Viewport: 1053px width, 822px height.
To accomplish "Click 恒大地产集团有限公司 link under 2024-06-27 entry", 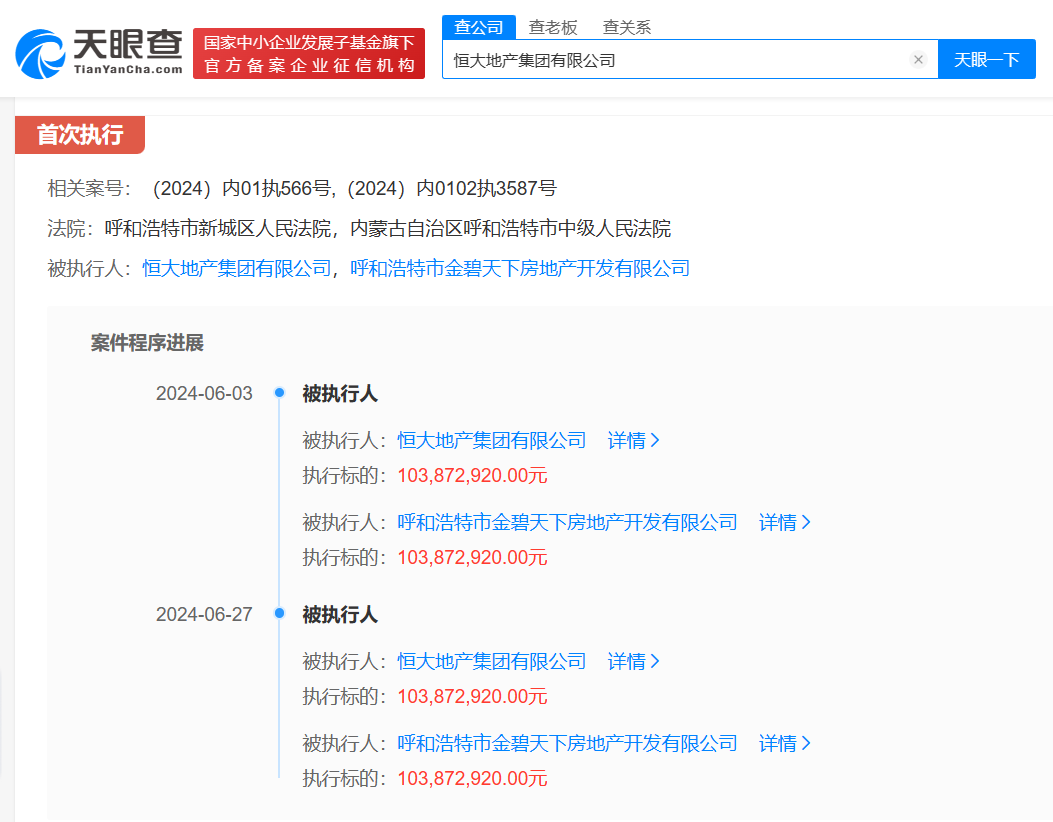I will pyautogui.click(x=492, y=661).
